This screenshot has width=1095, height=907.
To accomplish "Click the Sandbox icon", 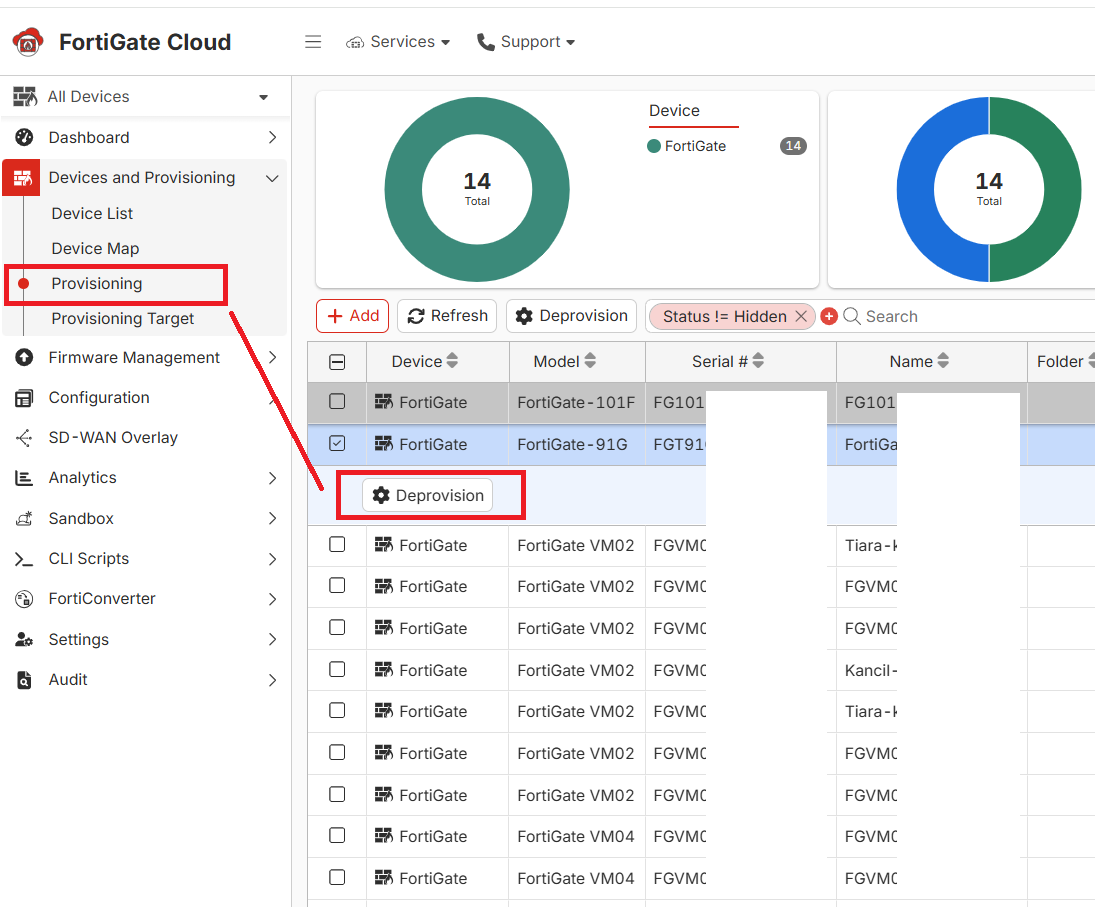I will 24,518.
